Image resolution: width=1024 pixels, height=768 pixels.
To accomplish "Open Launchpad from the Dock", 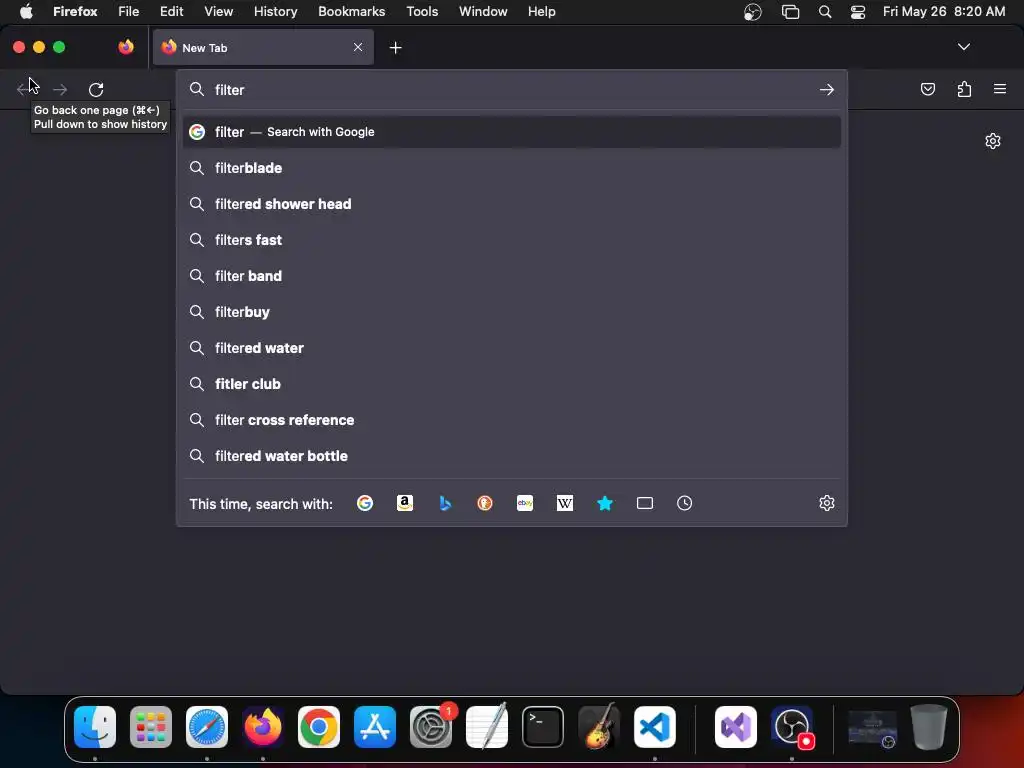I will click(151, 727).
